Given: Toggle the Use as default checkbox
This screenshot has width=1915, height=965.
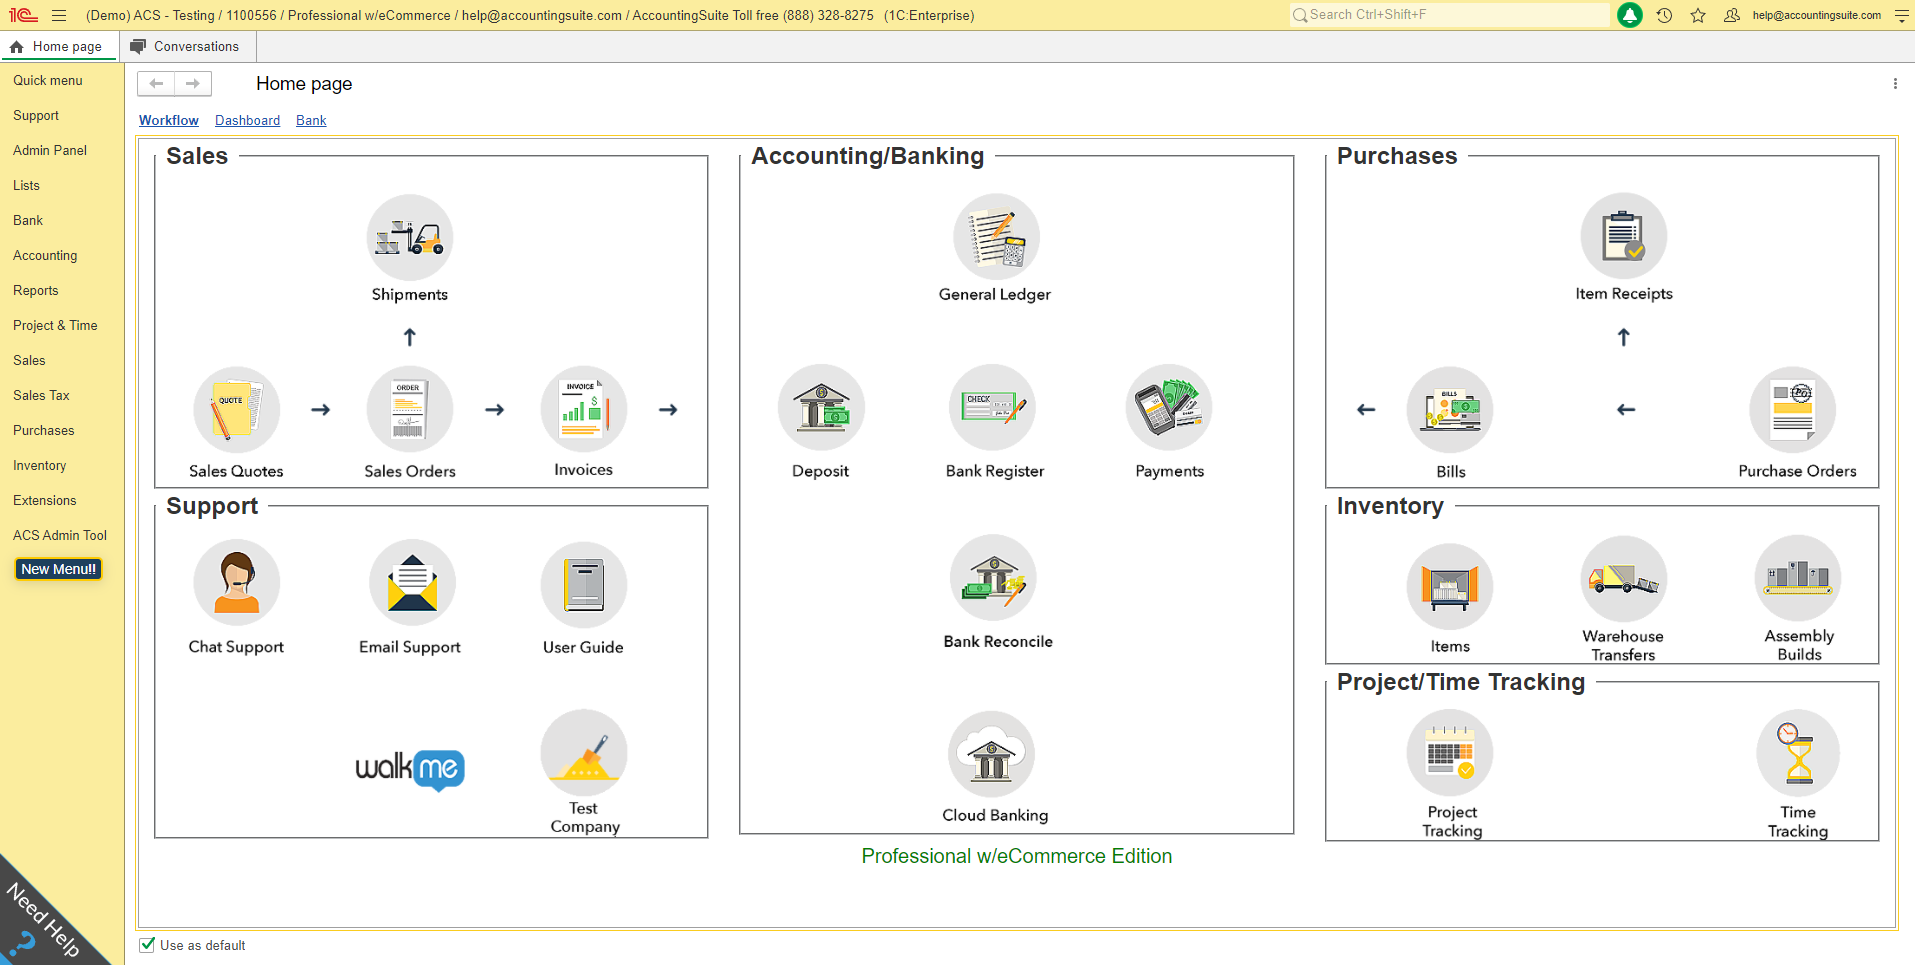Looking at the screenshot, I should pyautogui.click(x=147, y=944).
